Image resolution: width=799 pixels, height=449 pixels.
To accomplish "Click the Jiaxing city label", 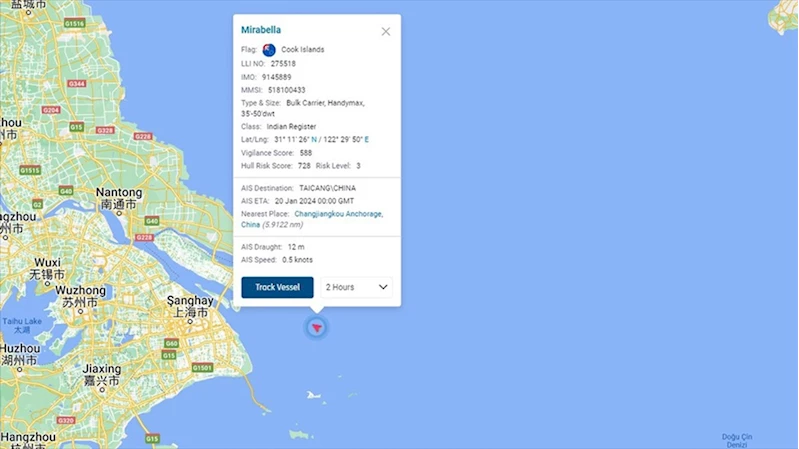I will (x=102, y=368).
